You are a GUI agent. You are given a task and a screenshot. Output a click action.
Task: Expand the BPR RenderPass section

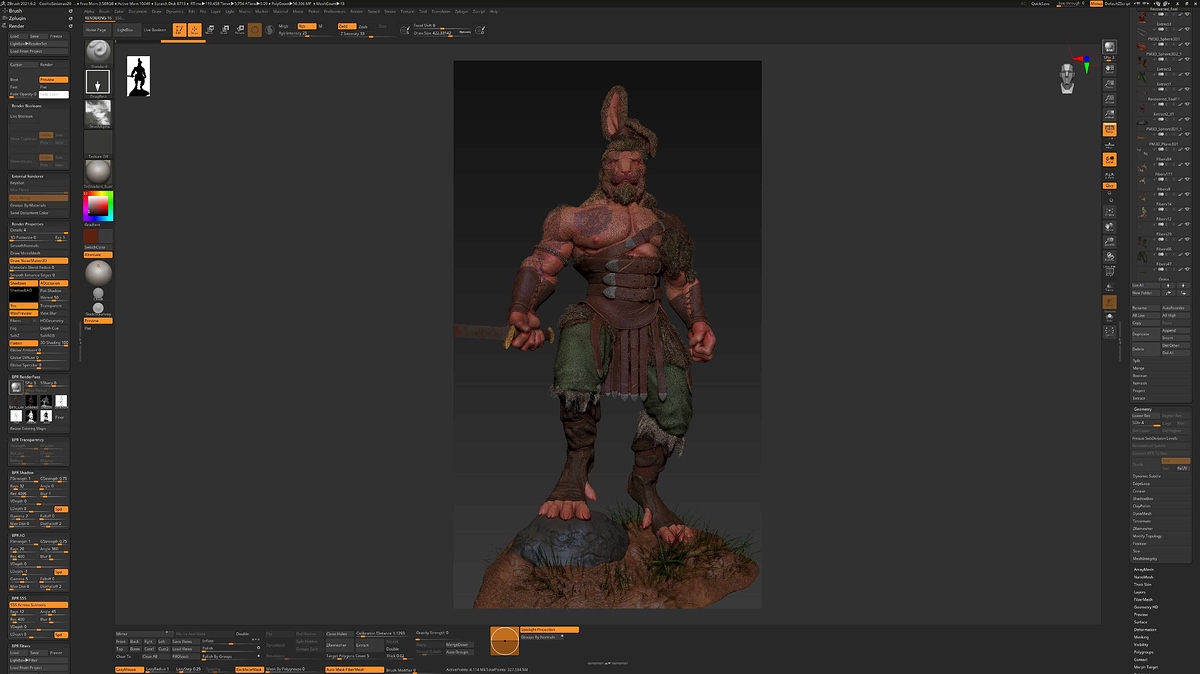(26, 375)
